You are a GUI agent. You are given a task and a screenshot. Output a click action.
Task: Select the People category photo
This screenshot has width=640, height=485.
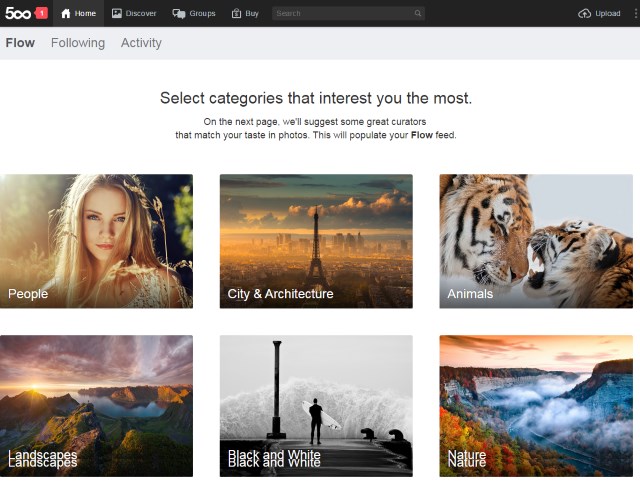pos(96,241)
